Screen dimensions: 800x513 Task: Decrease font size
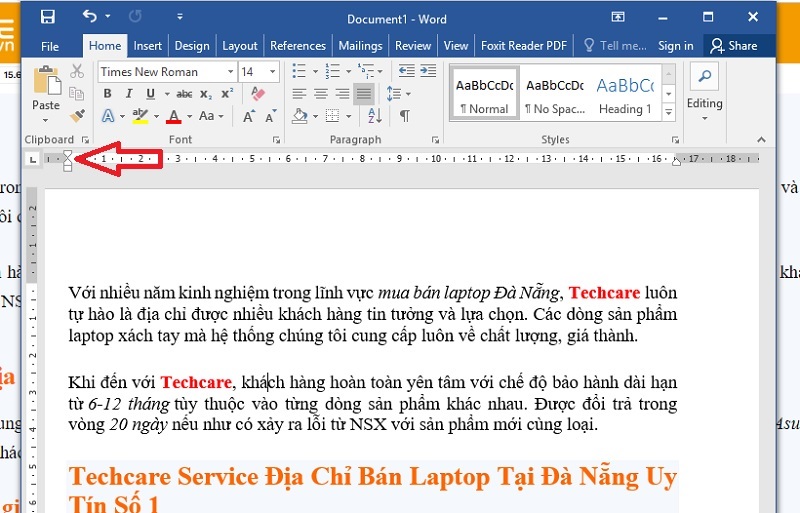270,116
